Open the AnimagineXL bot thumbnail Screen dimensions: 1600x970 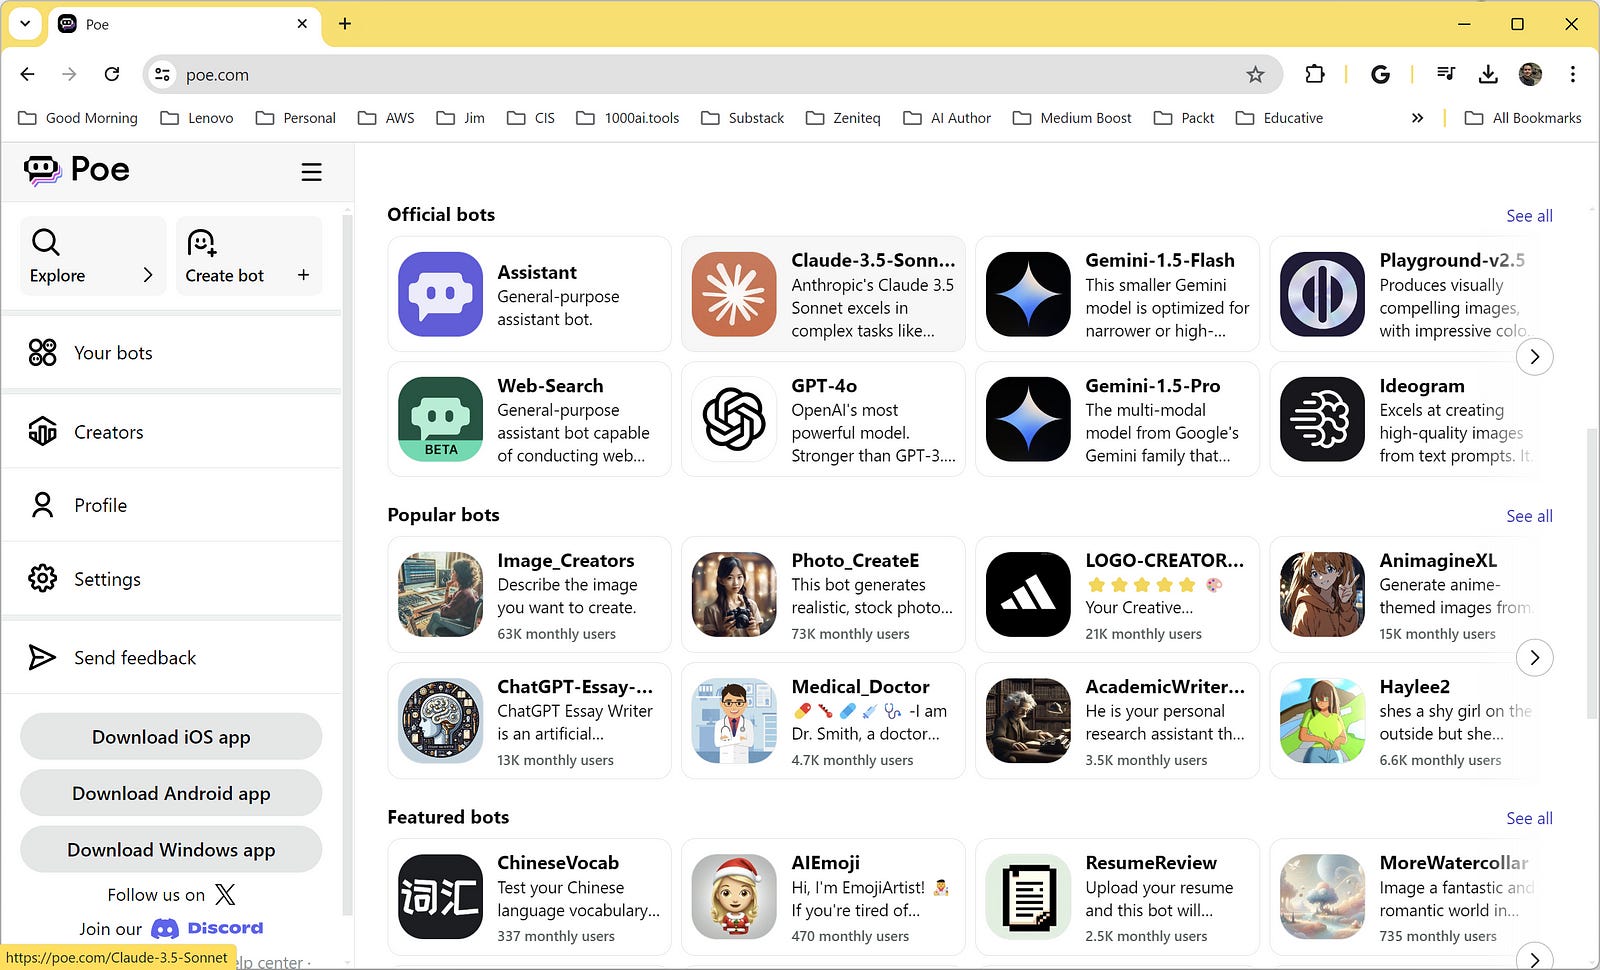click(x=1322, y=594)
